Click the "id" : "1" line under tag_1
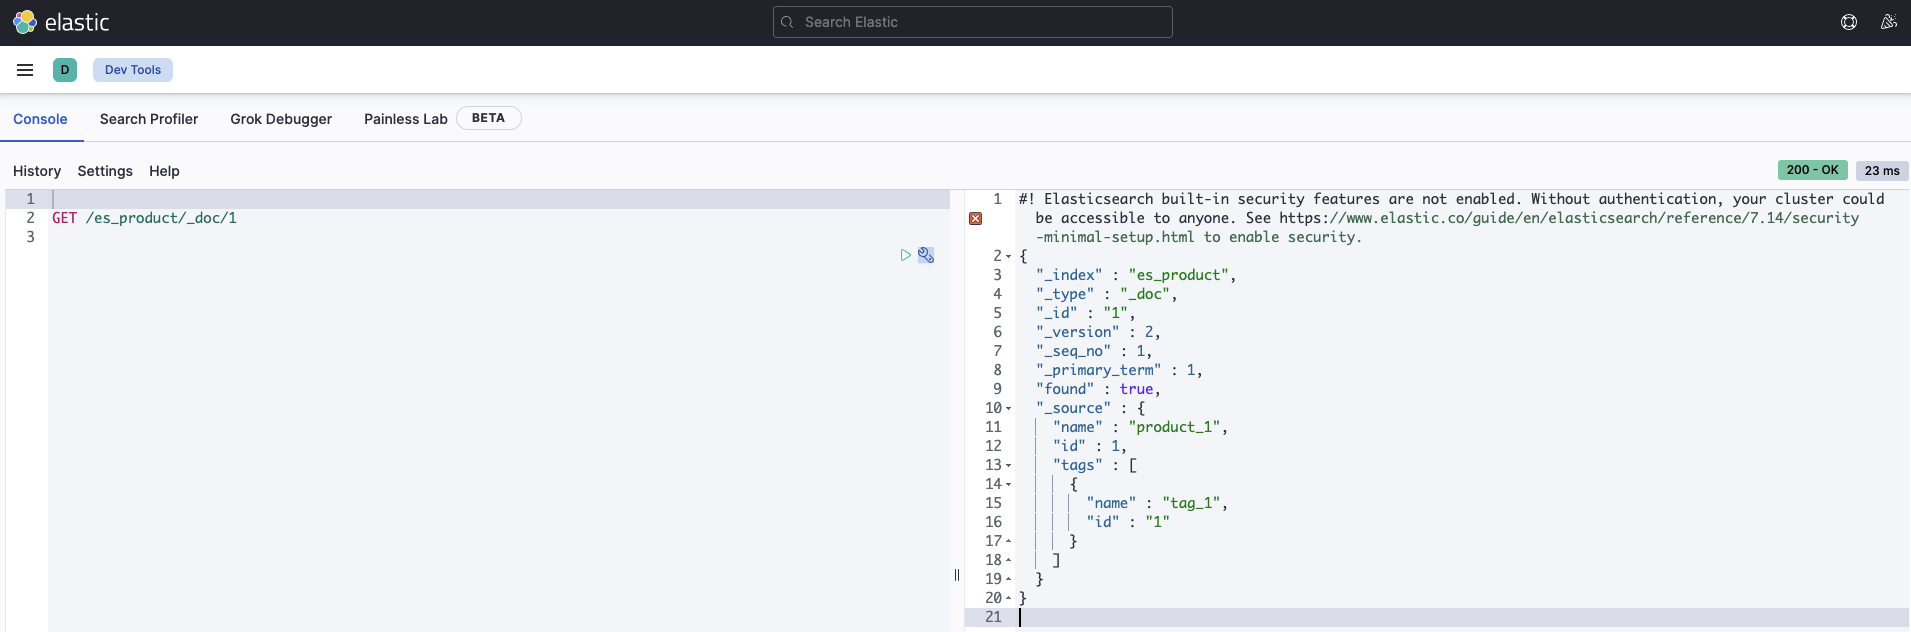This screenshot has width=1911, height=632. point(1128,522)
